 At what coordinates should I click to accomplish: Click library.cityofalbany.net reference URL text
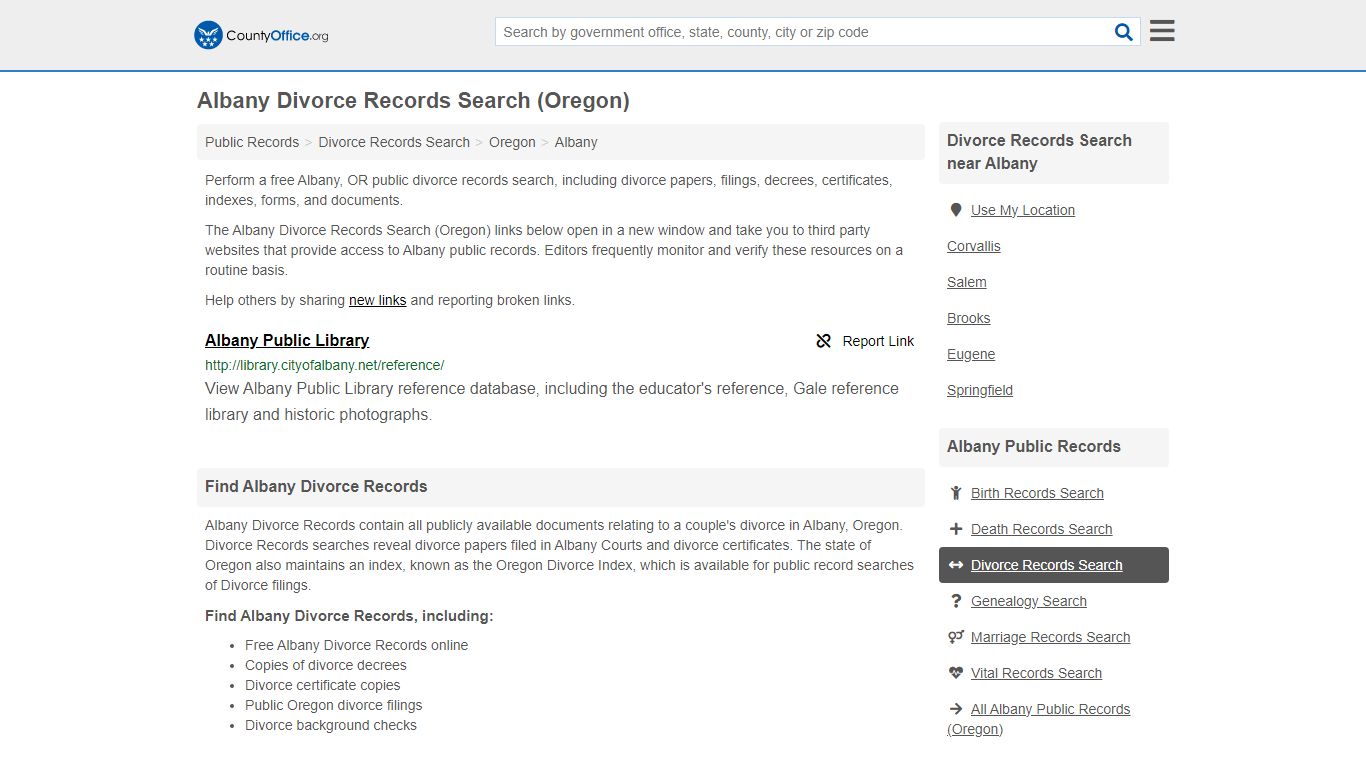325,365
